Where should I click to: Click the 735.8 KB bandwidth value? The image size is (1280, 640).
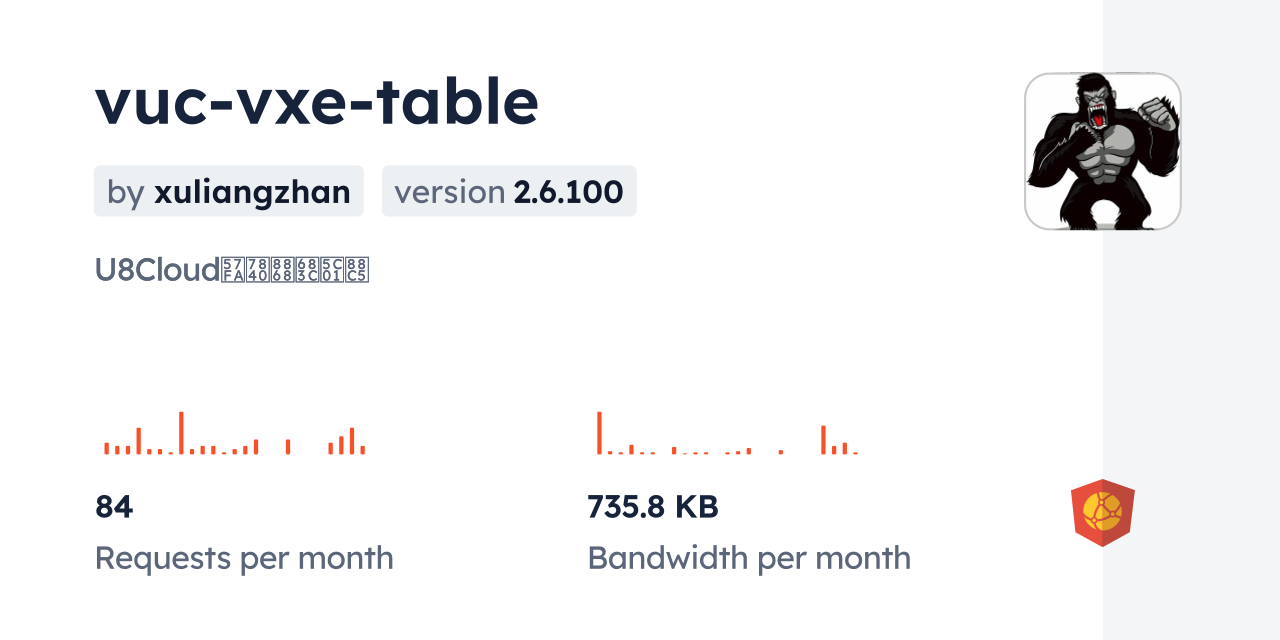[652, 507]
